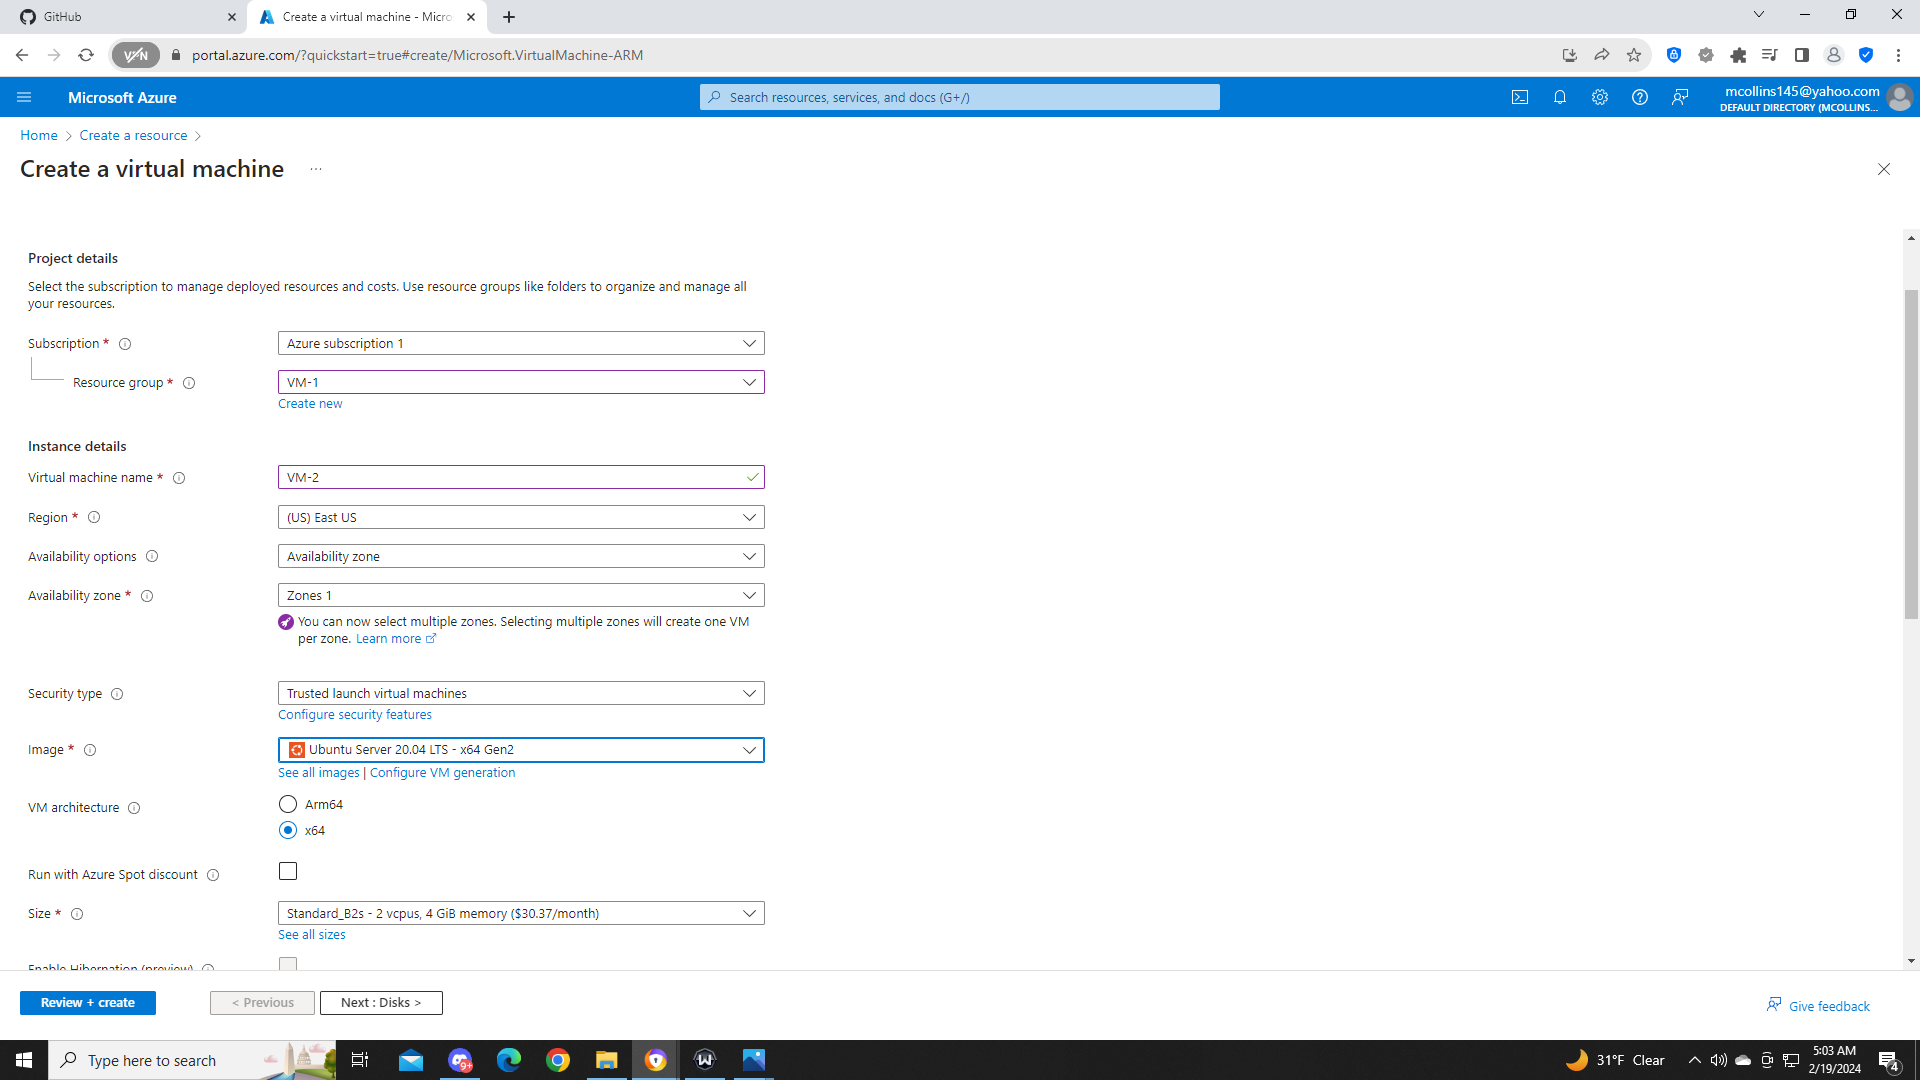Open the Image dropdown

pyautogui.click(x=520, y=750)
